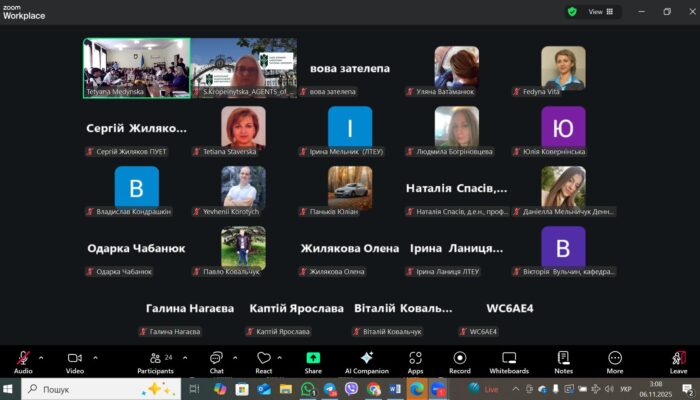This screenshot has height=400, width=700.
Task: Unmute the microphone with Audio icon
Action: point(22,359)
